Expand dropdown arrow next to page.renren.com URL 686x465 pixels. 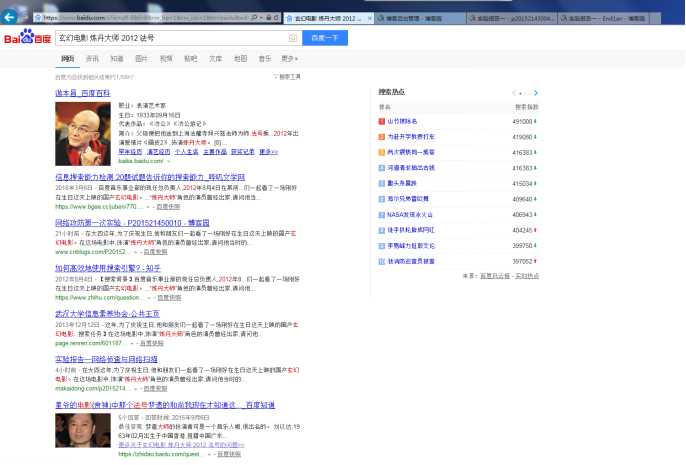point(132,344)
